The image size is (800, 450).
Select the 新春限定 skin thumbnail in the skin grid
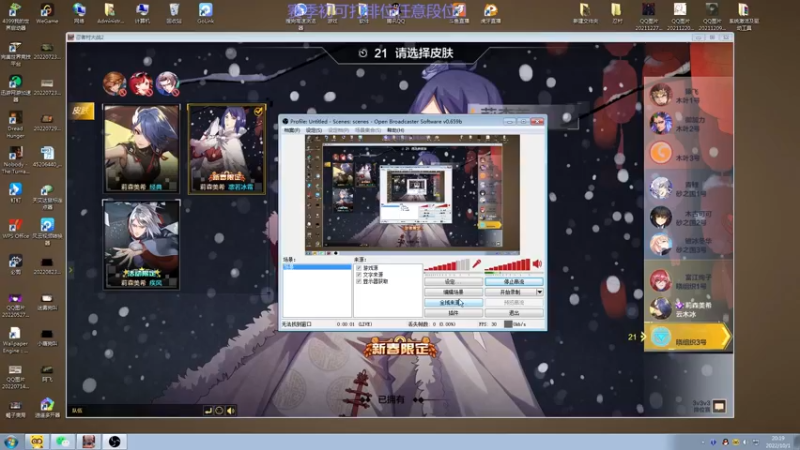[227, 148]
